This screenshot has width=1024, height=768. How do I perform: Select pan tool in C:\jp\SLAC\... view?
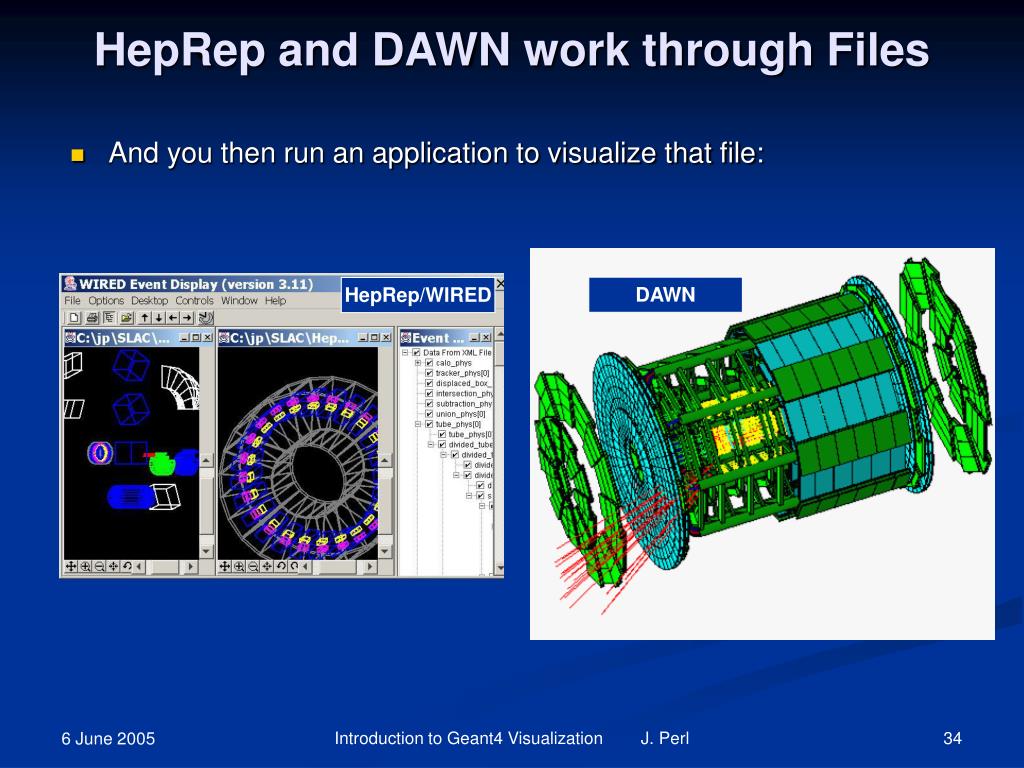click(71, 566)
